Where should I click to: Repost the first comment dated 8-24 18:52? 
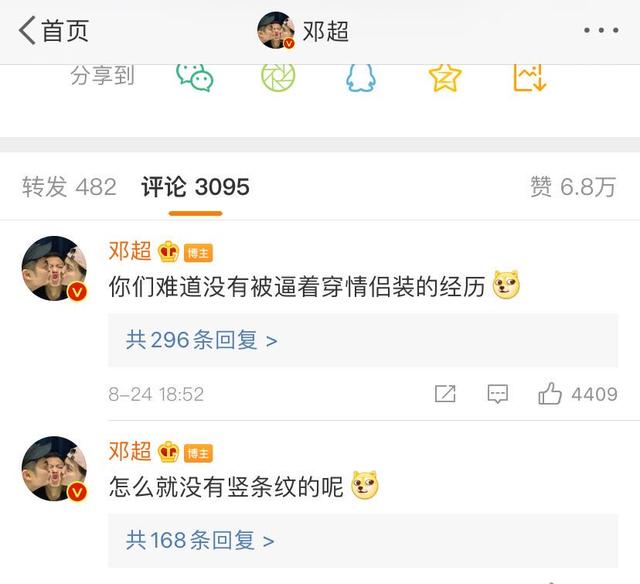coord(445,394)
